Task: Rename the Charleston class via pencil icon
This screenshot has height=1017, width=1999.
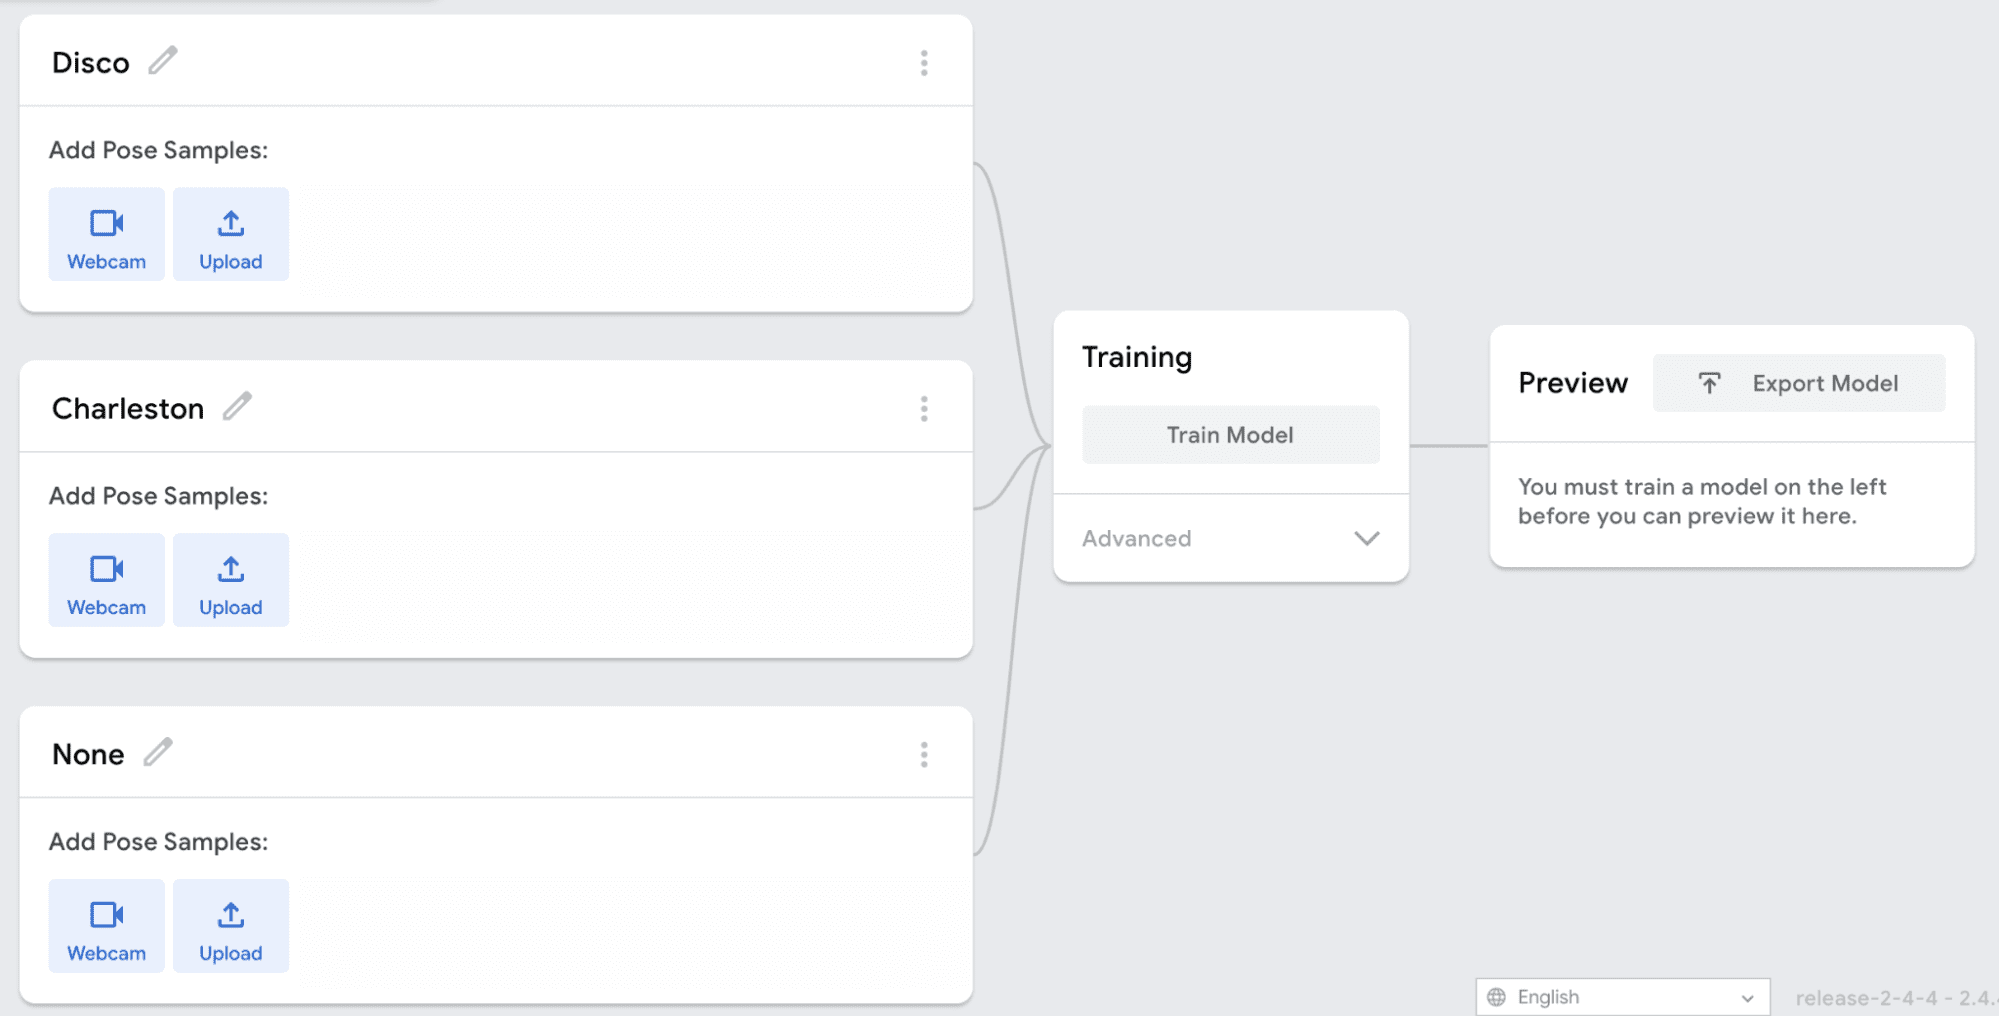Action: [237, 407]
